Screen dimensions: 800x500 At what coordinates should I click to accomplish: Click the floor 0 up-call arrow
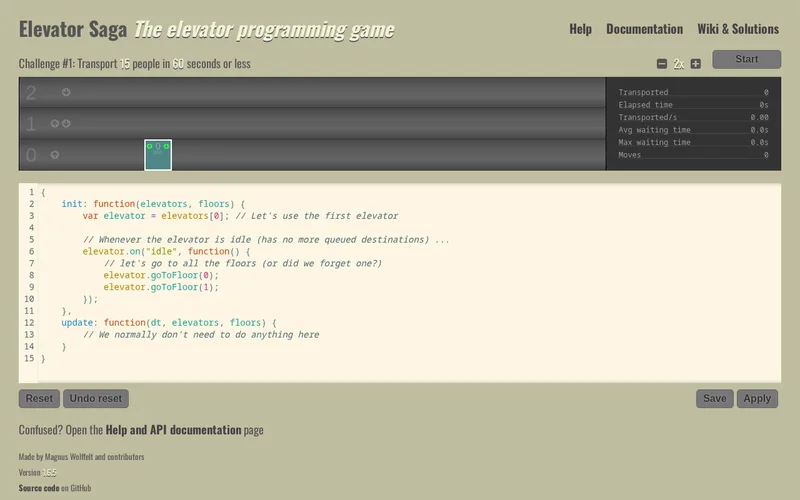55,155
